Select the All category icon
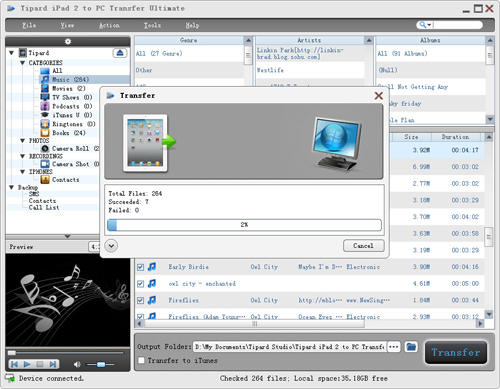 (45, 71)
